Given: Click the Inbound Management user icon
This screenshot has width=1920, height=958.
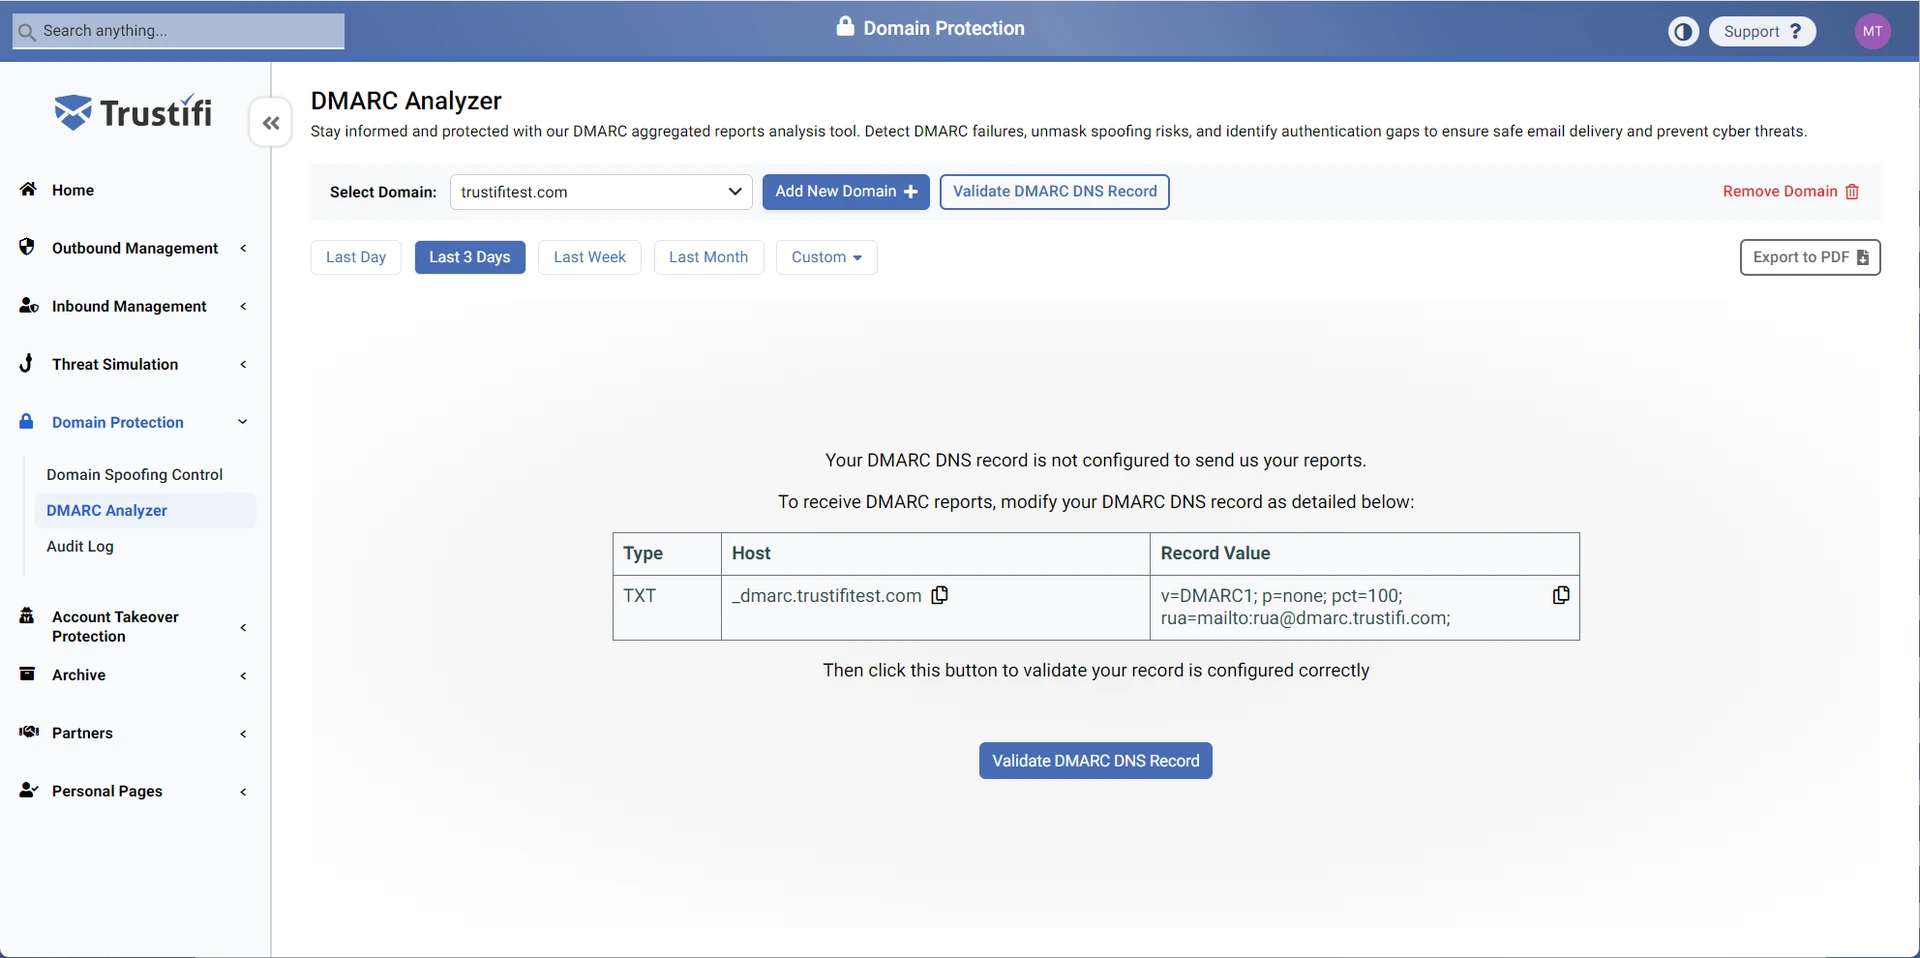Looking at the screenshot, I should pyautogui.click(x=29, y=305).
